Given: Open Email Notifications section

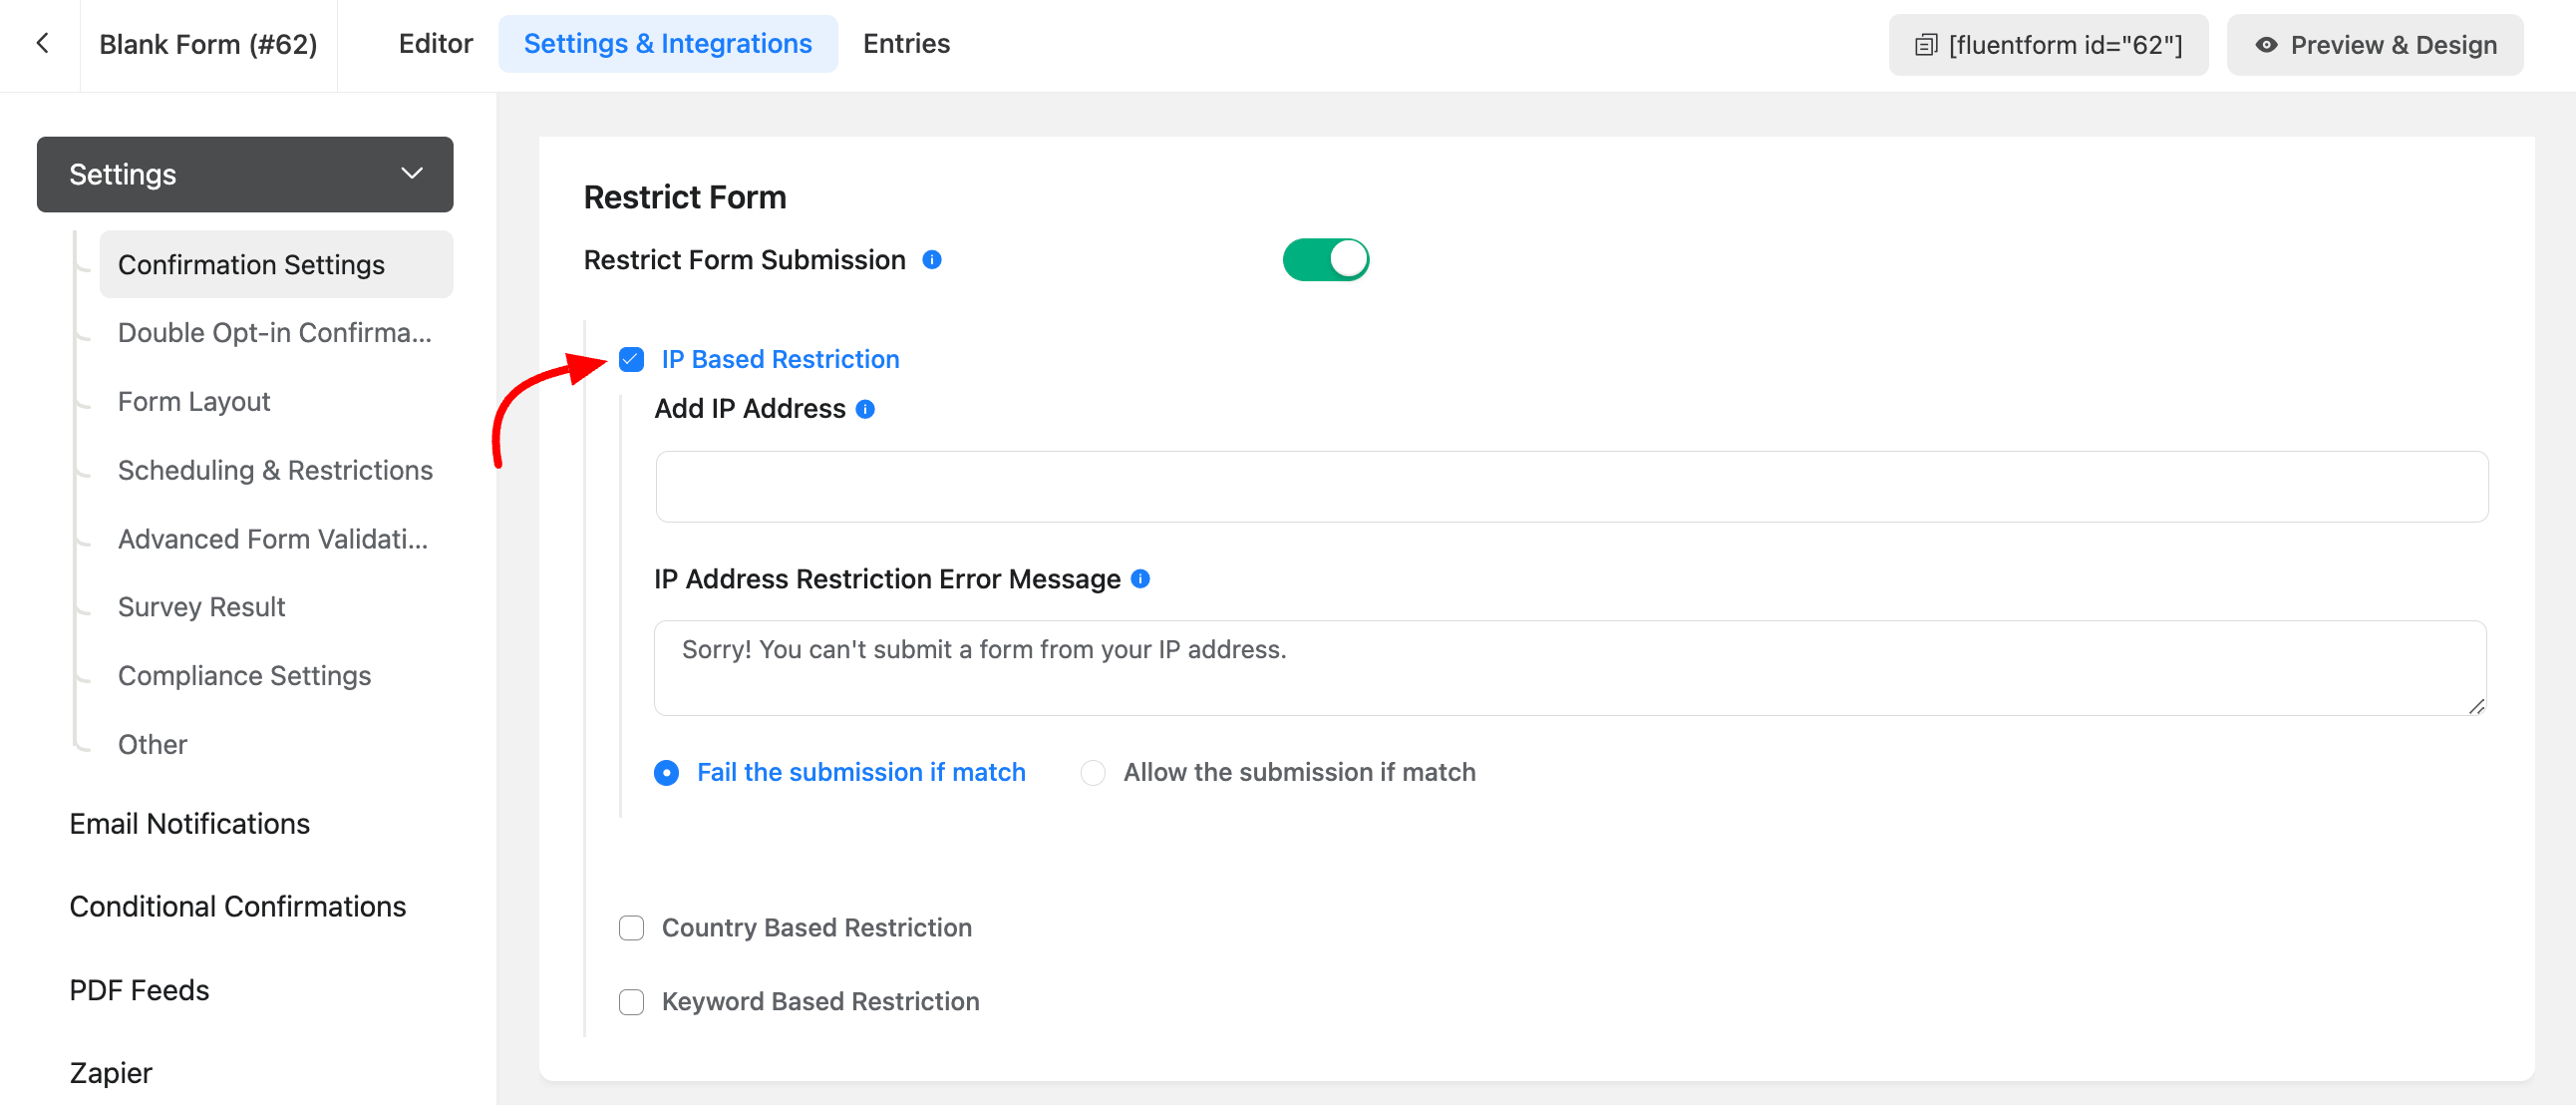Looking at the screenshot, I should point(189,824).
